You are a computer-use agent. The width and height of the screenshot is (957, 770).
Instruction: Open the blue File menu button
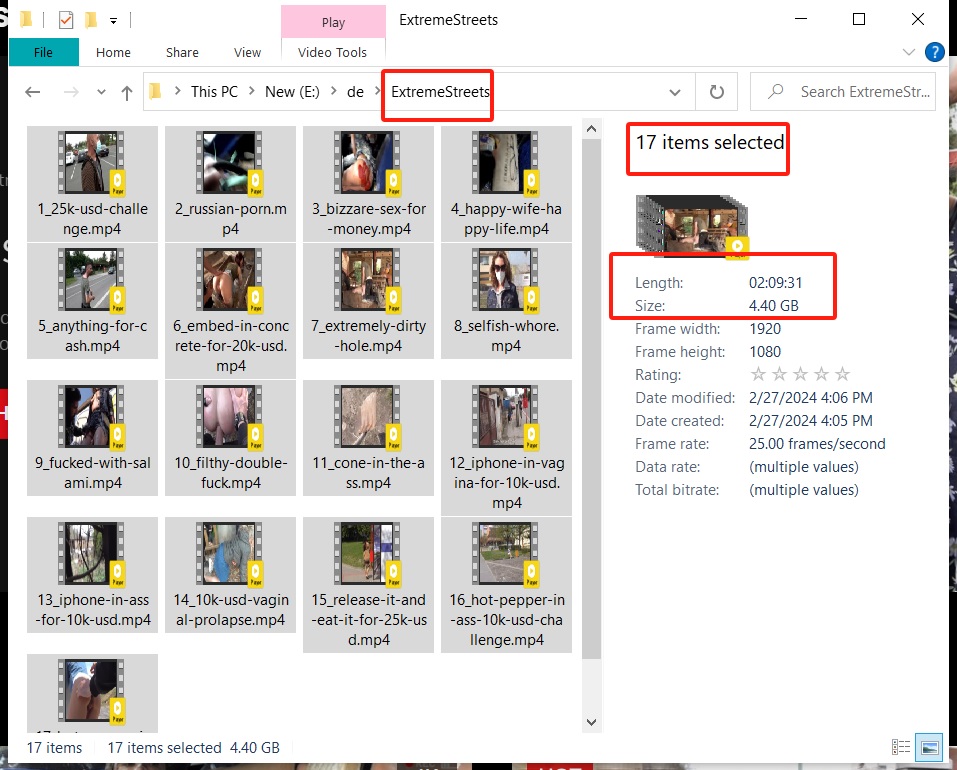(x=43, y=52)
